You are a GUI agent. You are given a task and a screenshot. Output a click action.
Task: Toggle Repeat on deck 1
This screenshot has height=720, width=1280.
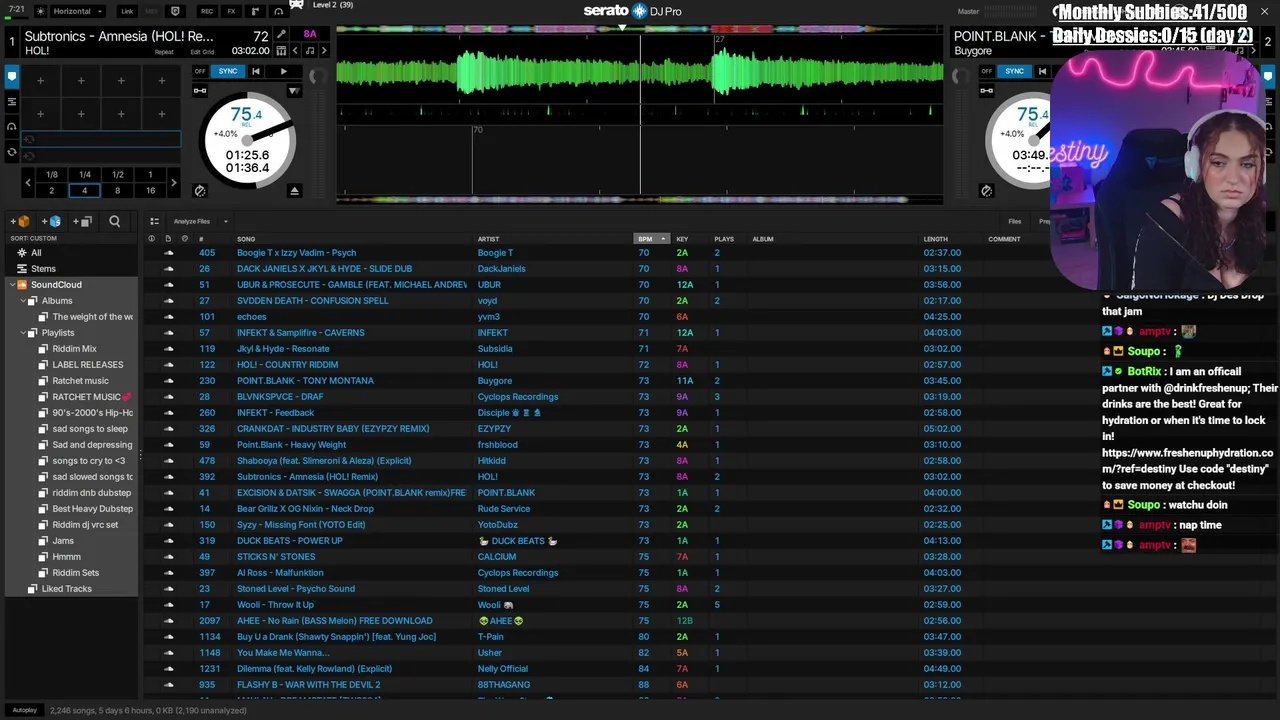pos(164,52)
